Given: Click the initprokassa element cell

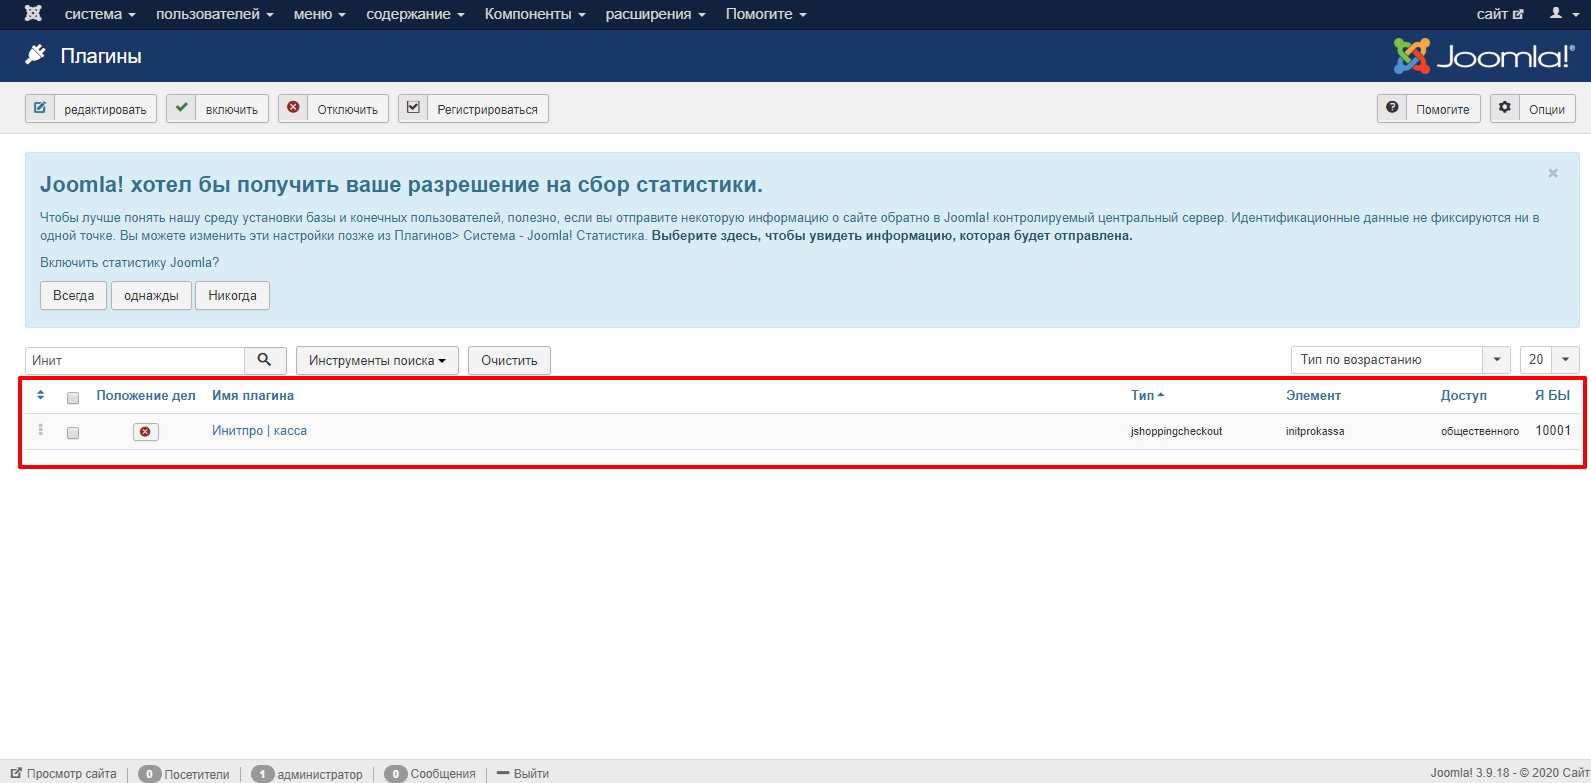Looking at the screenshot, I should coord(1315,431).
